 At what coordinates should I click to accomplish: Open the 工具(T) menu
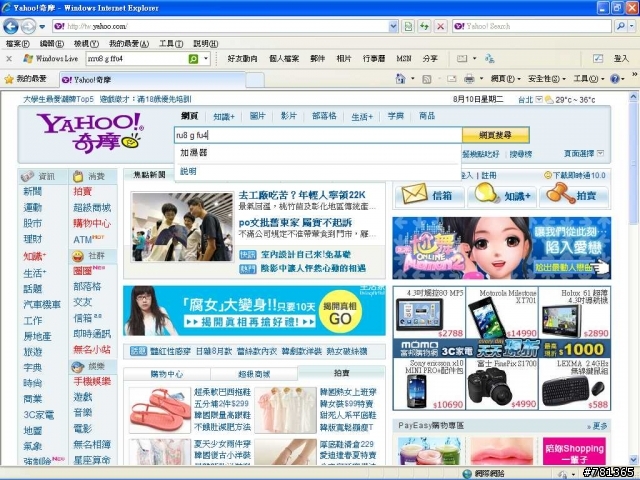pyautogui.click(x=171, y=43)
